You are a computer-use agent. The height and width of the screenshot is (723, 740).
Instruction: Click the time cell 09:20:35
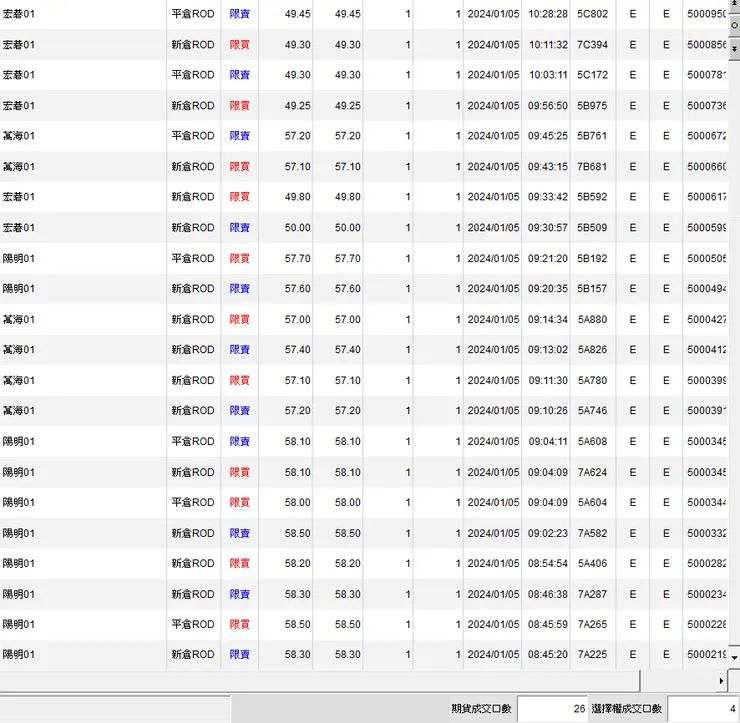(548, 289)
